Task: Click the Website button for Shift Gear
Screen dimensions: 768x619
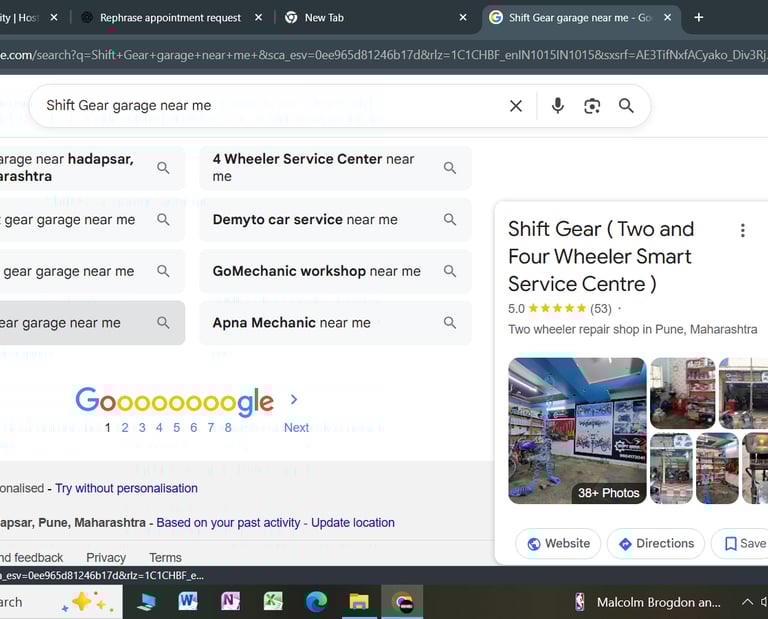Action: (x=558, y=544)
